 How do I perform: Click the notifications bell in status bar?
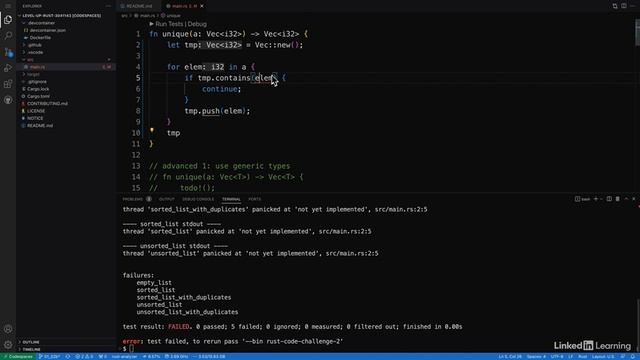point(633,356)
